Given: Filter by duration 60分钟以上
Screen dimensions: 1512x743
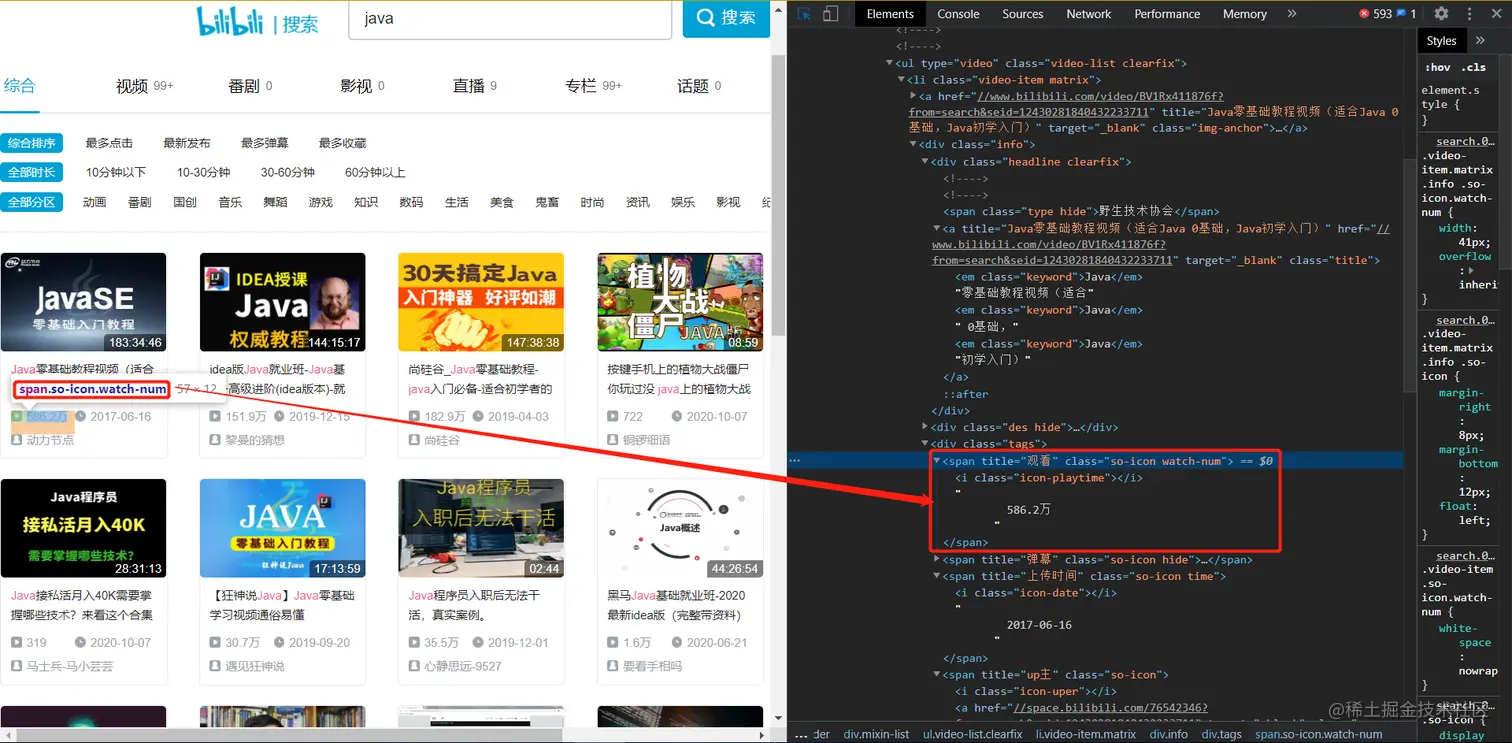Looking at the screenshot, I should coord(375,172).
